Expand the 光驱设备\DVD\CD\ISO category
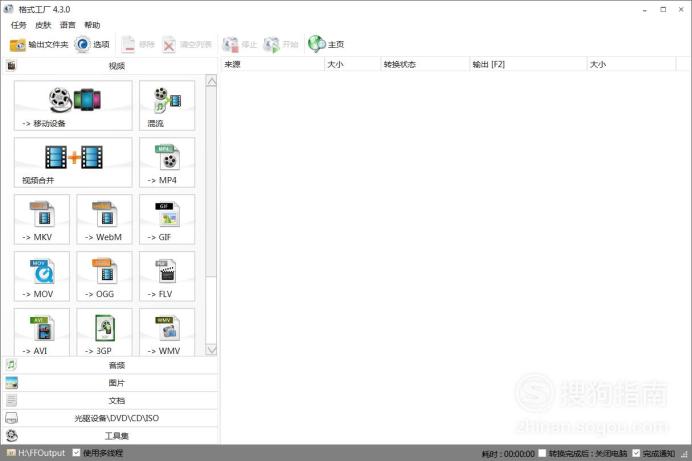 point(110,418)
